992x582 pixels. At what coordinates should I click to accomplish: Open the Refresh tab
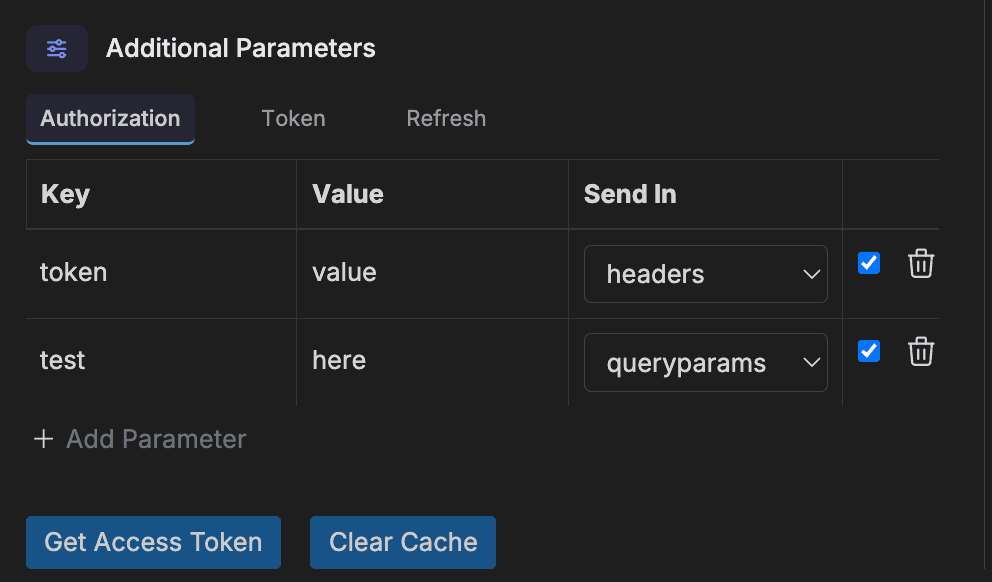pyautogui.click(x=446, y=118)
